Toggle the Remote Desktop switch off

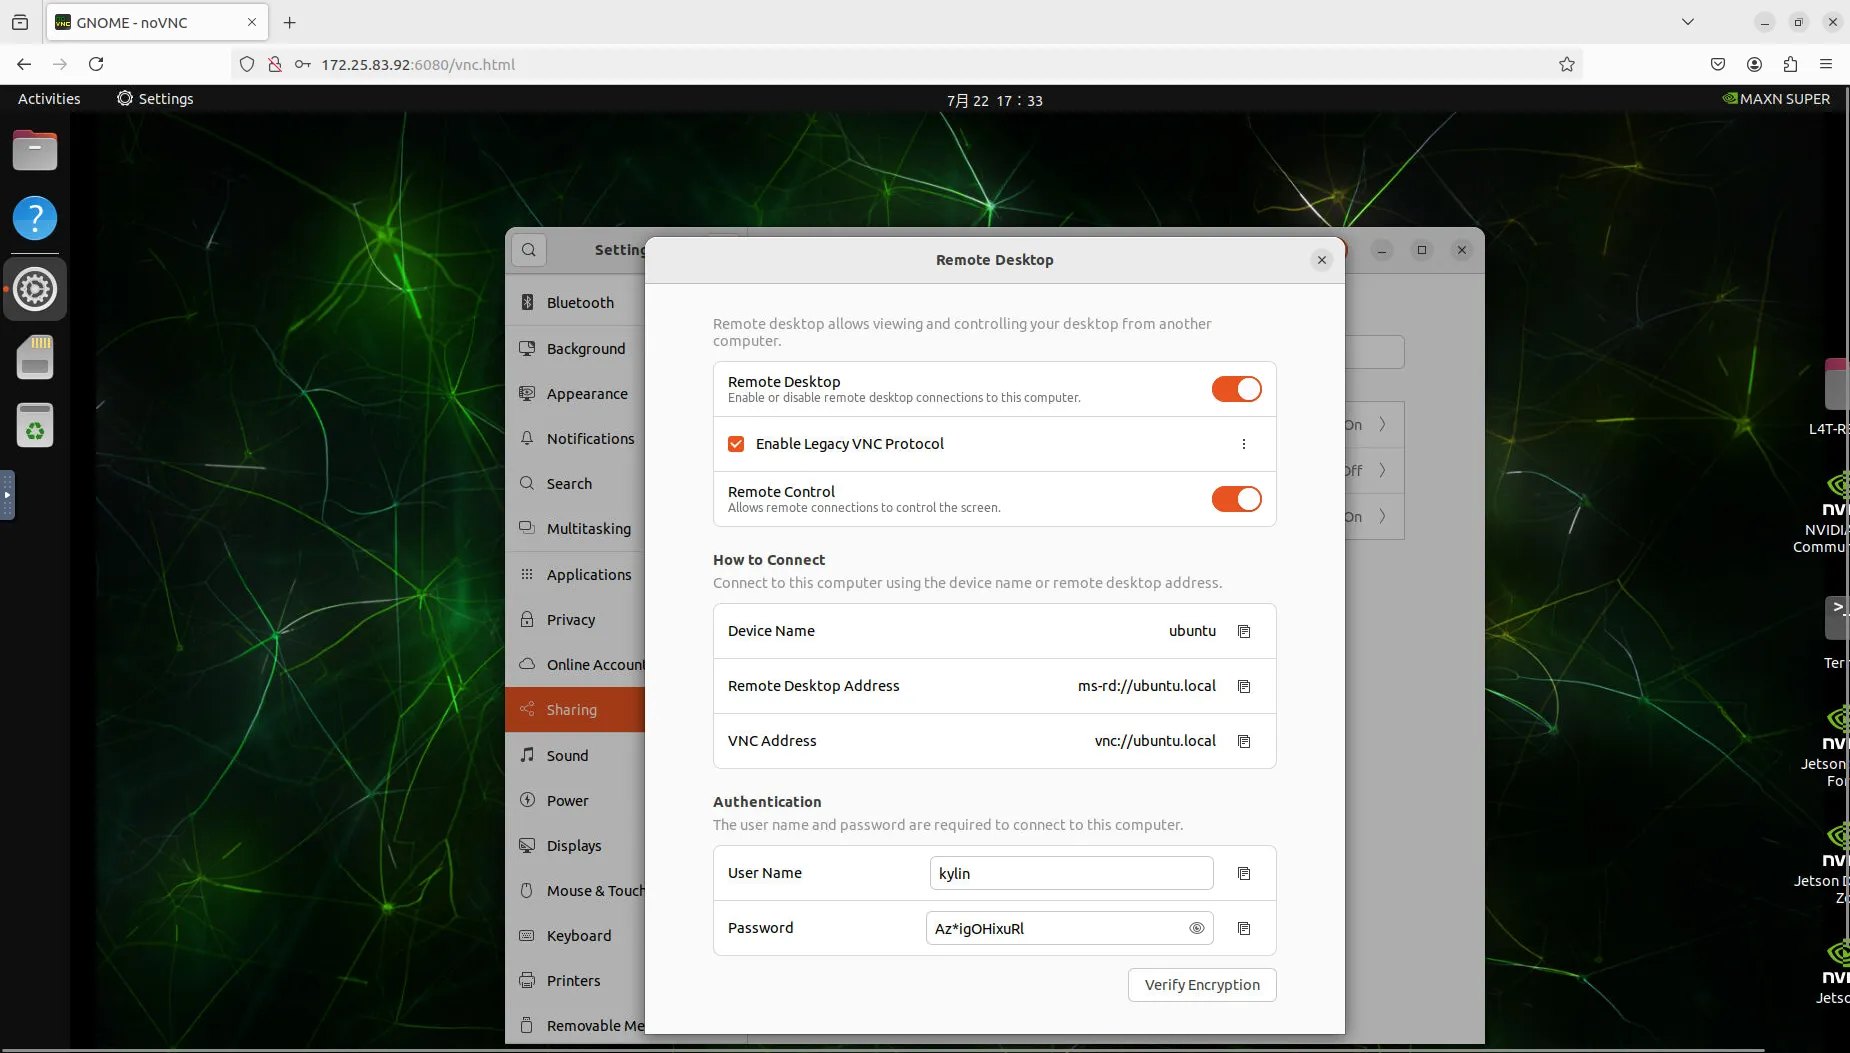[1236, 389]
